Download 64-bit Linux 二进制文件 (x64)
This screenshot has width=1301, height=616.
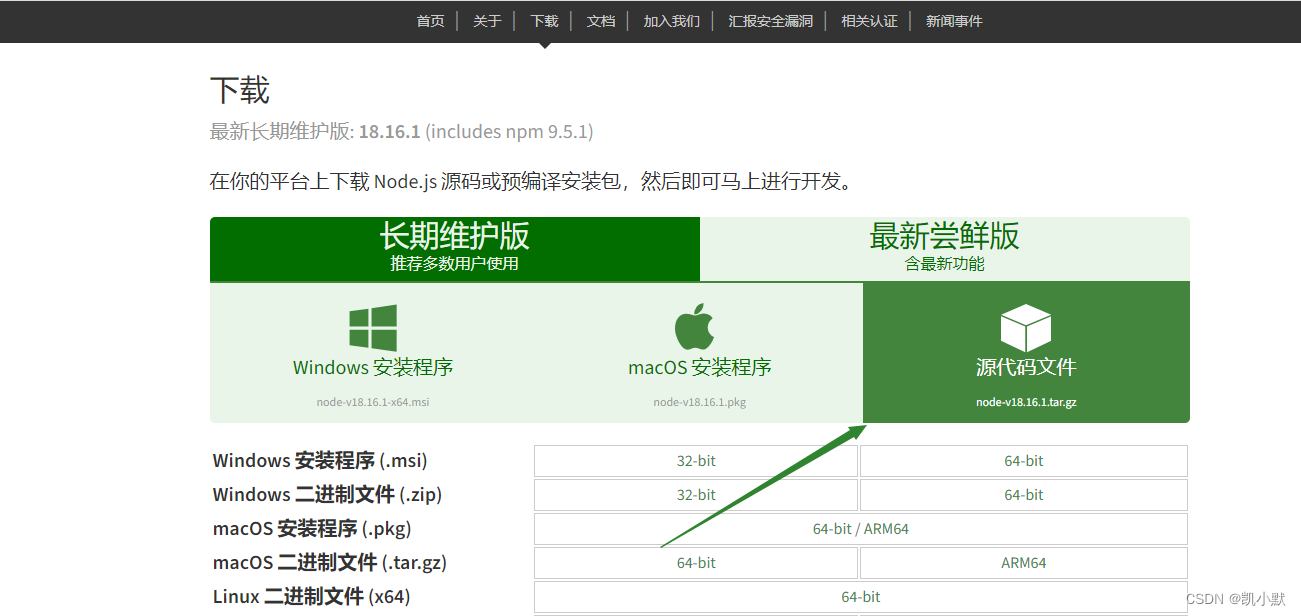[861, 597]
